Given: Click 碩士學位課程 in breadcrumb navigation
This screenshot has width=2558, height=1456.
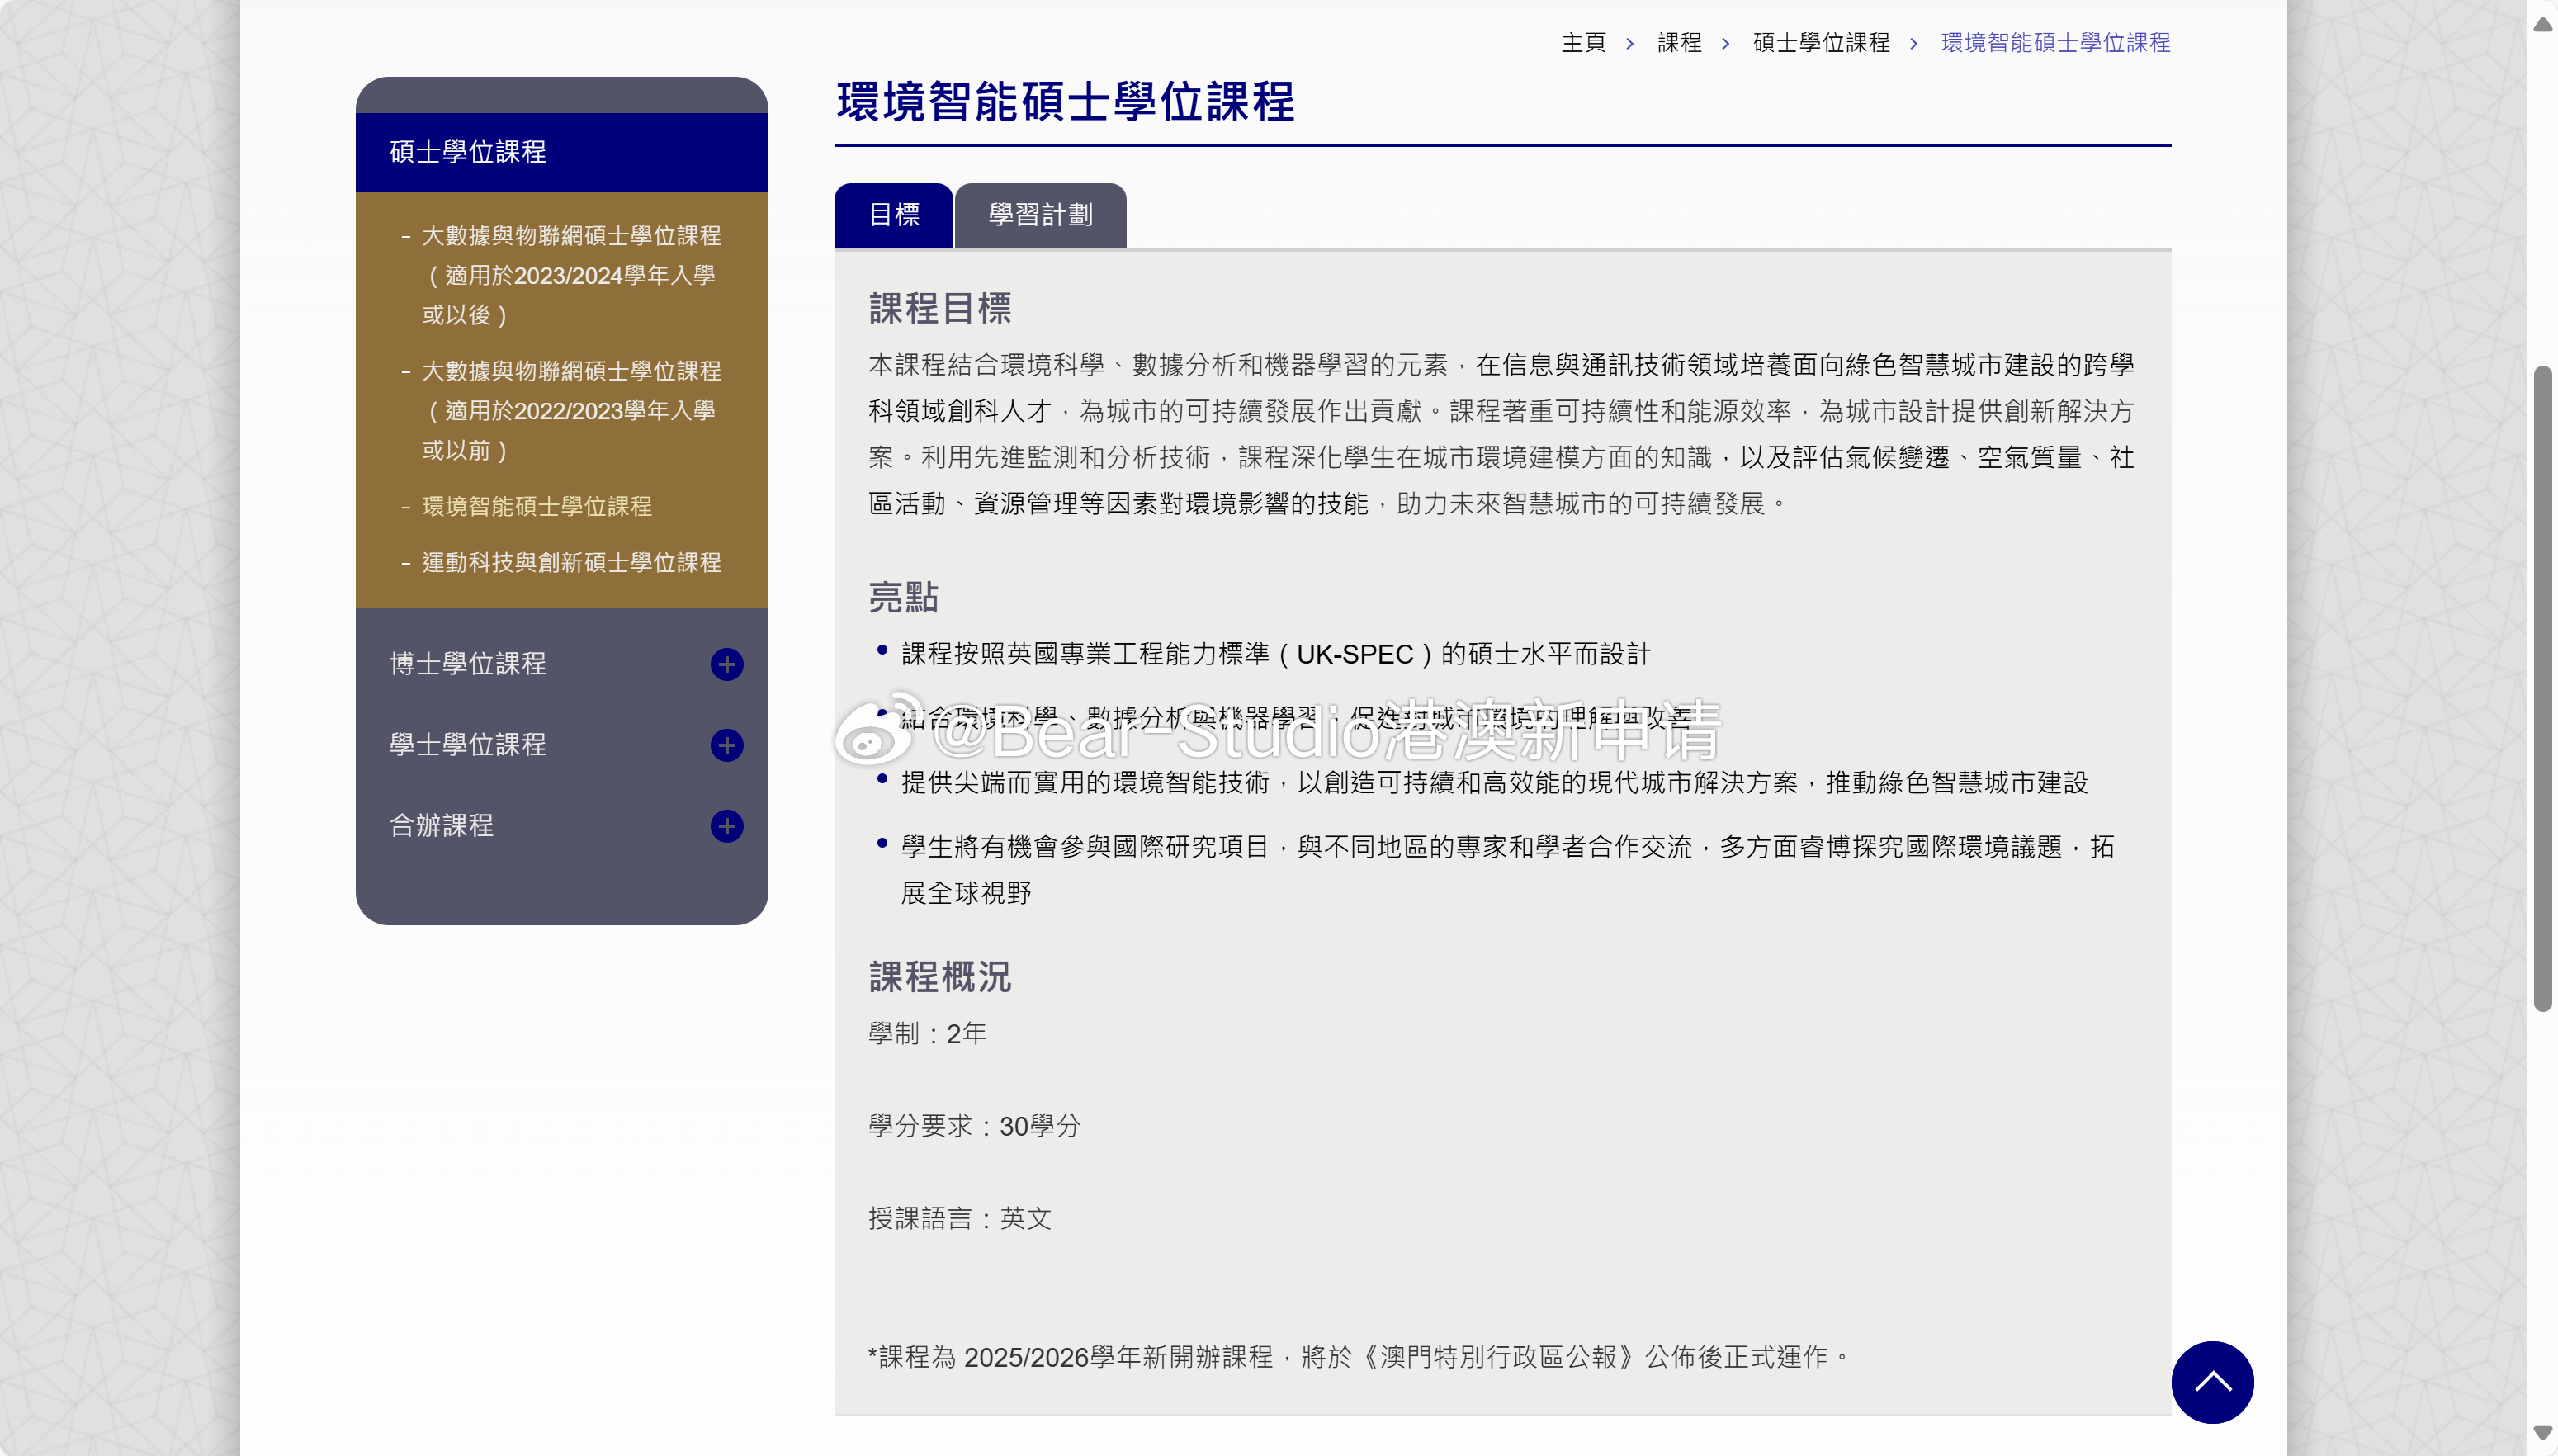Looking at the screenshot, I should [x=1822, y=42].
